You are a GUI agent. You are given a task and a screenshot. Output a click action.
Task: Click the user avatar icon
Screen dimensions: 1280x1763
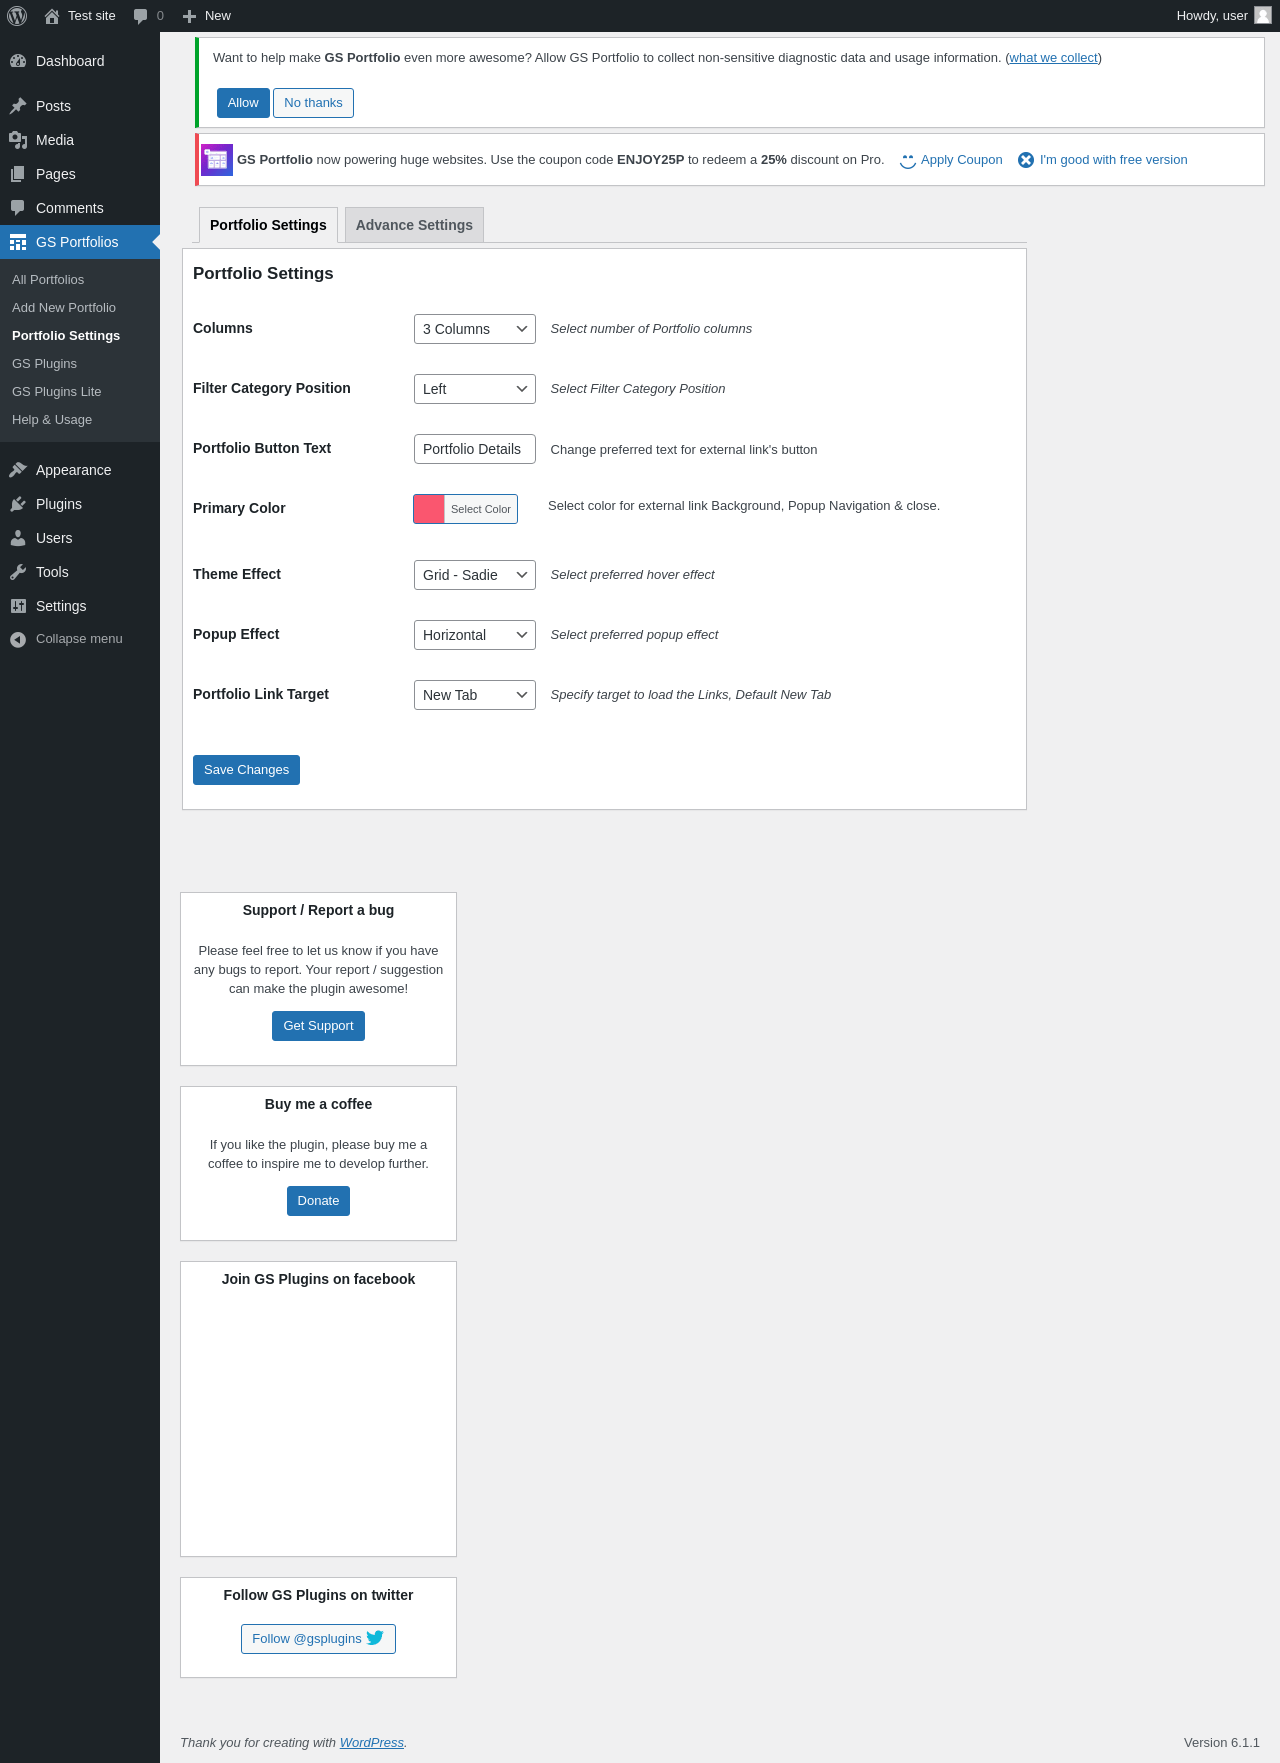pos(1263,15)
